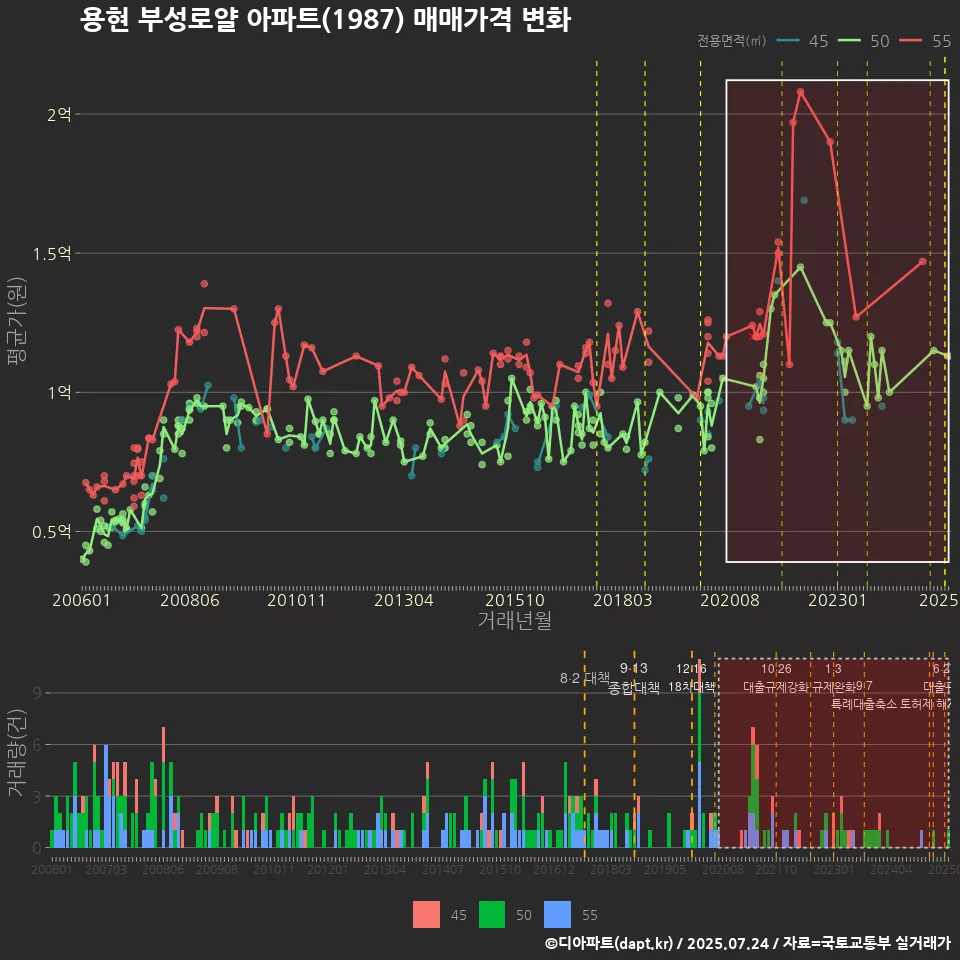
Task: Click the 201803 x-axis label on price chart
Action: 623,600
